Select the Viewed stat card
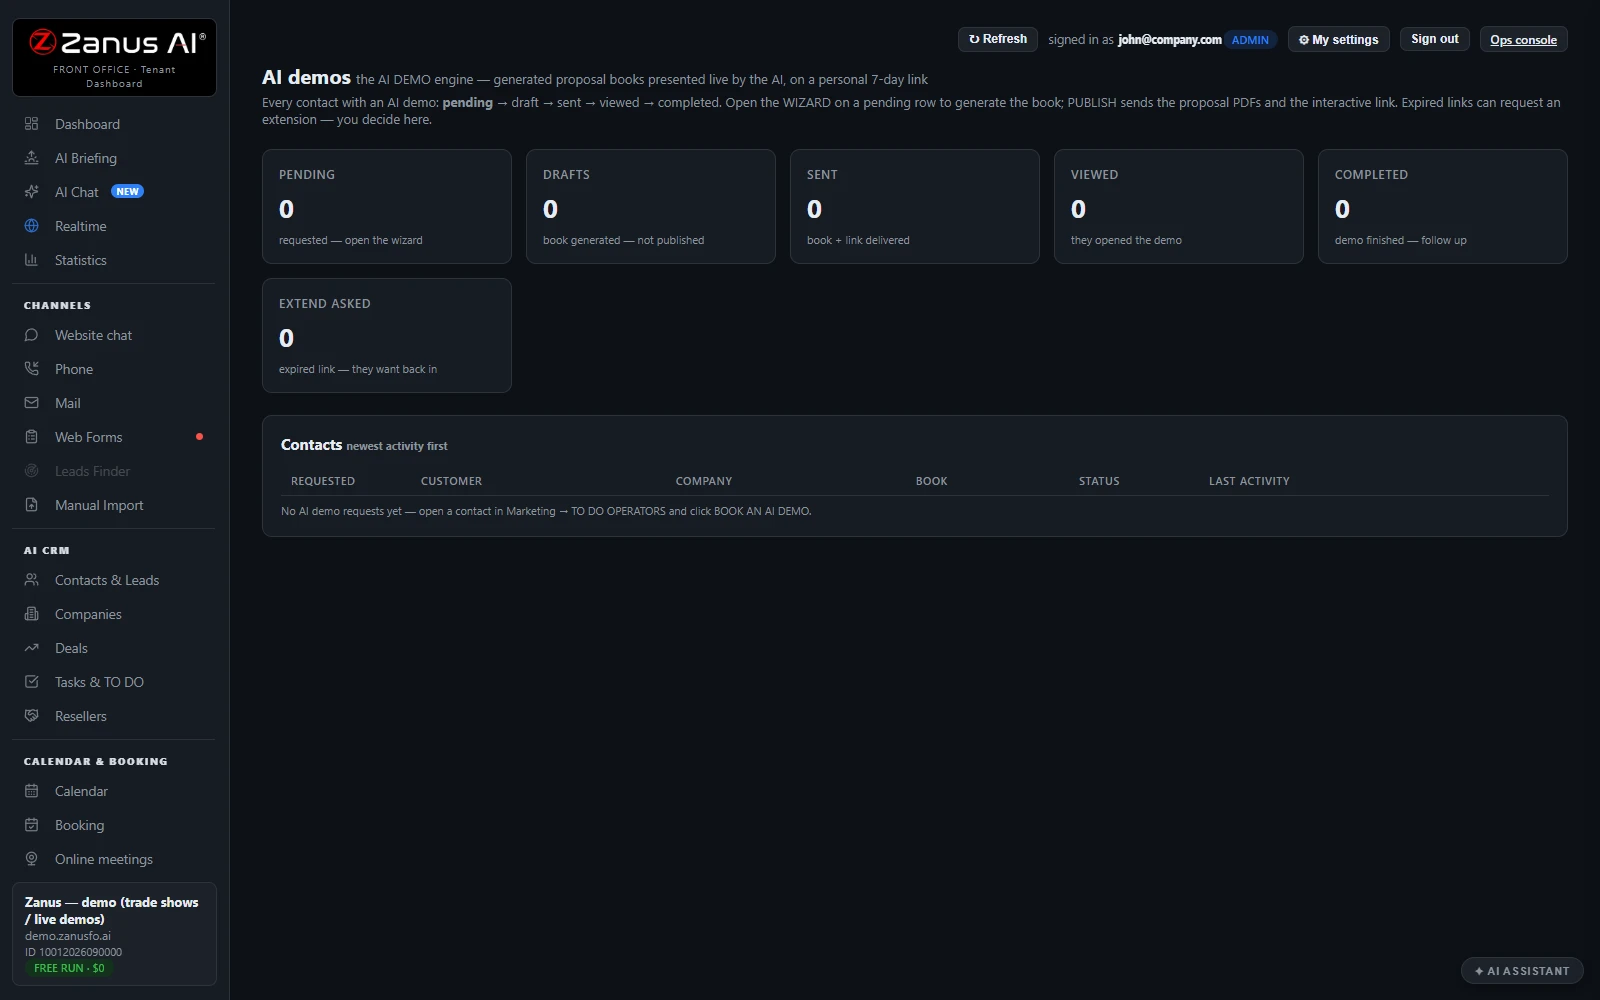 pyautogui.click(x=1179, y=206)
